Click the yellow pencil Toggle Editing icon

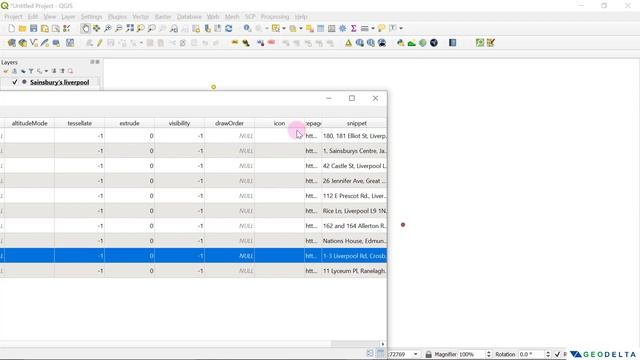(x=100, y=43)
